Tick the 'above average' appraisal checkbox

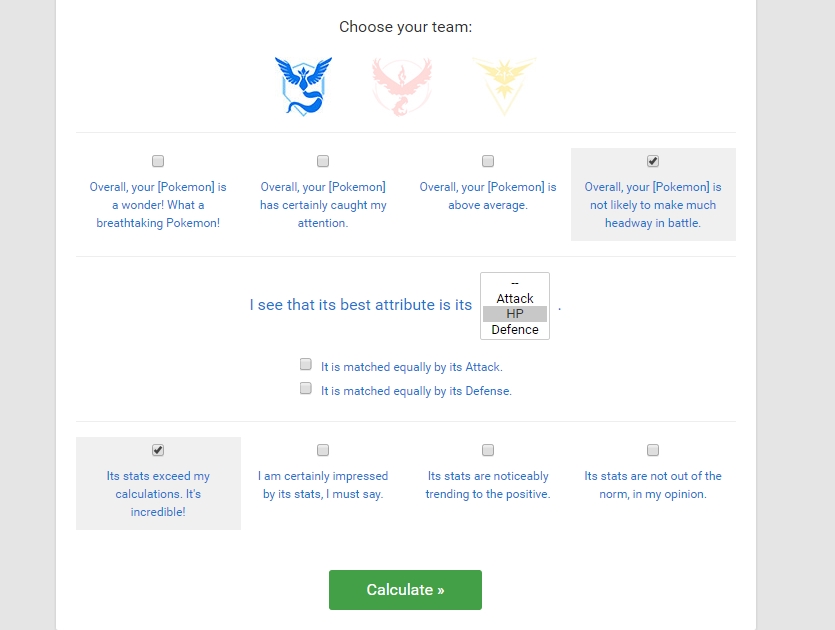tap(488, 161)
